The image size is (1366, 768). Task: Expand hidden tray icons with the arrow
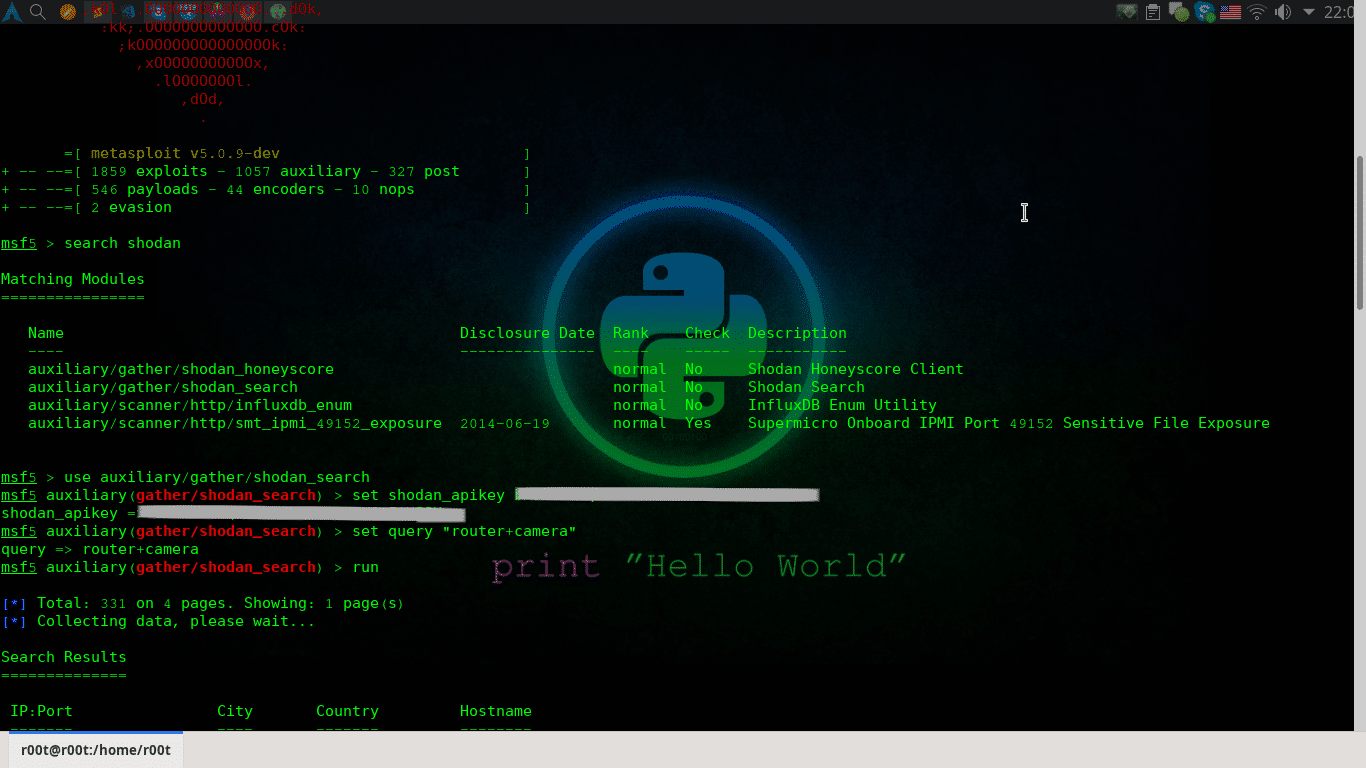1308,12
